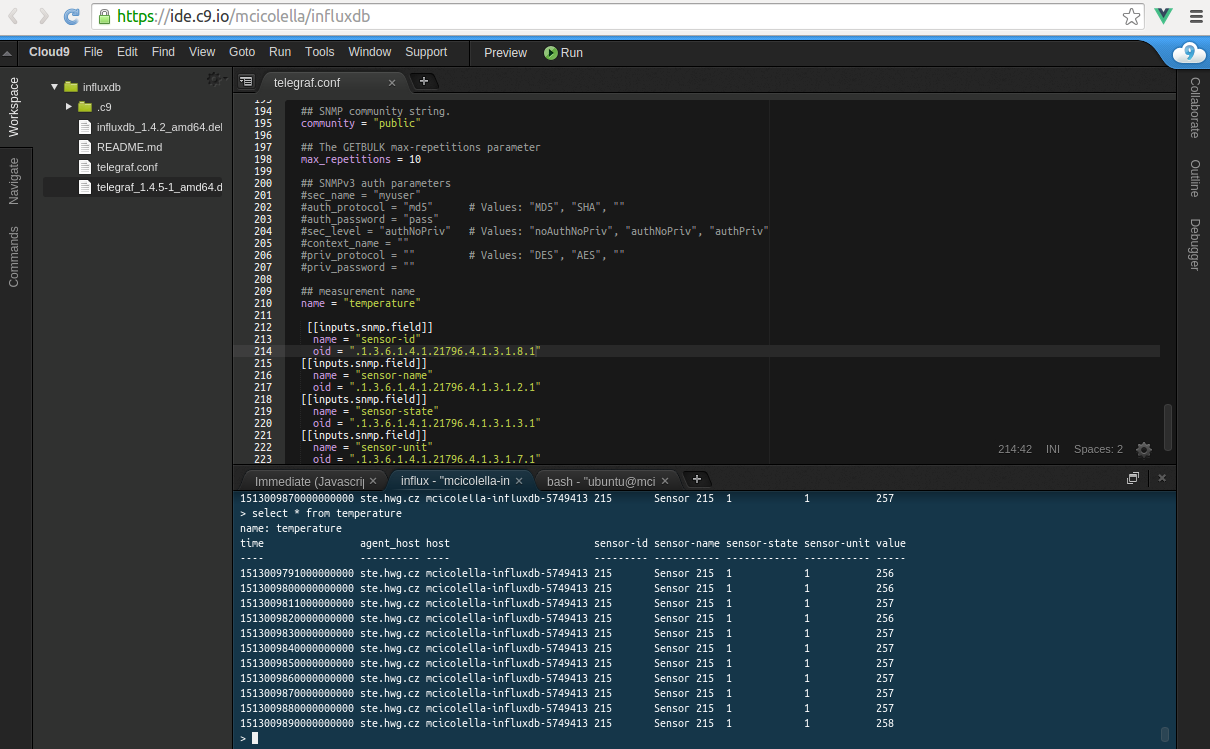
Task: Bookmark this page with the star icon
Action: pos(1131,16)
